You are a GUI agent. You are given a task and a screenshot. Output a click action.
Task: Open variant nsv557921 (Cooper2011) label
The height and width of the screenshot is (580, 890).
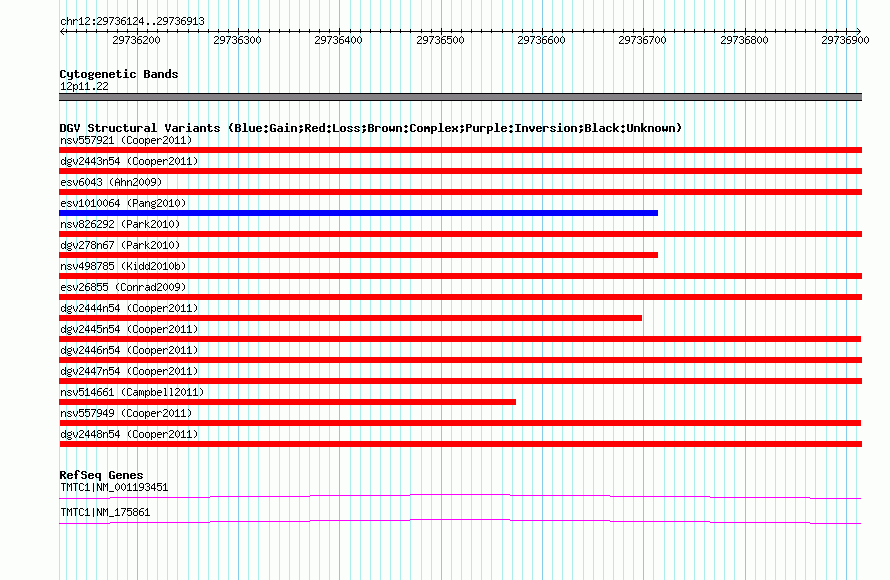[126, 140]
